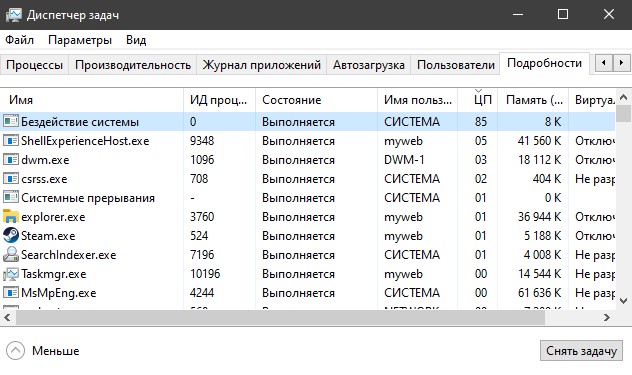Click the Системные прерывания process icon

10,197
